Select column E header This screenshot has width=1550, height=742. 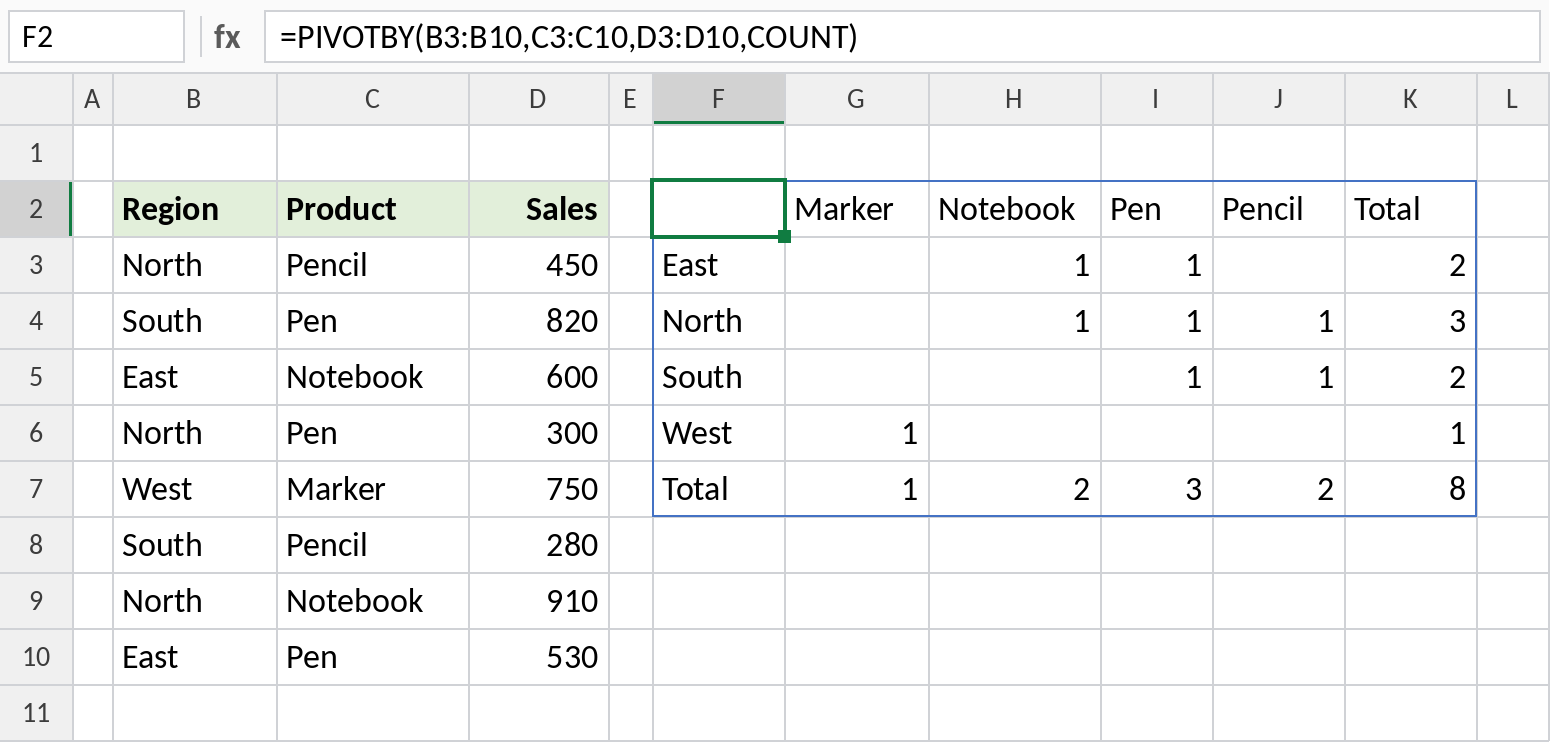[x=630, y=98]
